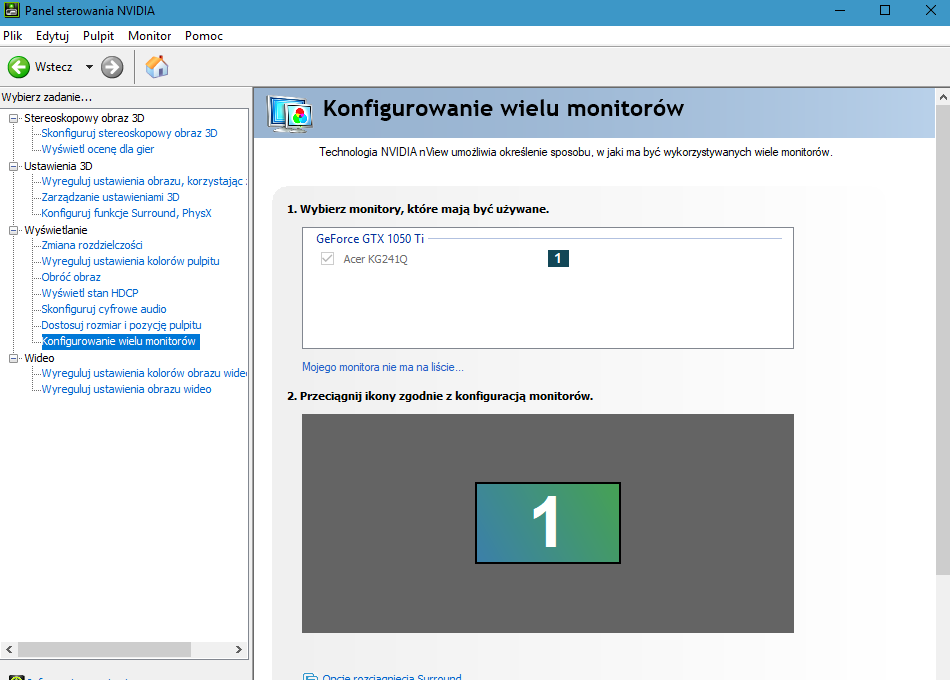Viewport: 951px width, 680px height.
Task: Click up arrow of main vertical scrollbar
Action: [x=943, y=97]
